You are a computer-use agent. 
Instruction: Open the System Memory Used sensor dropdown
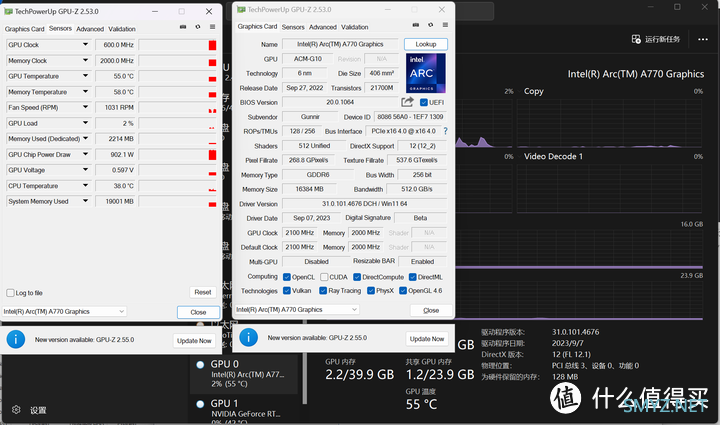[85, 201]
